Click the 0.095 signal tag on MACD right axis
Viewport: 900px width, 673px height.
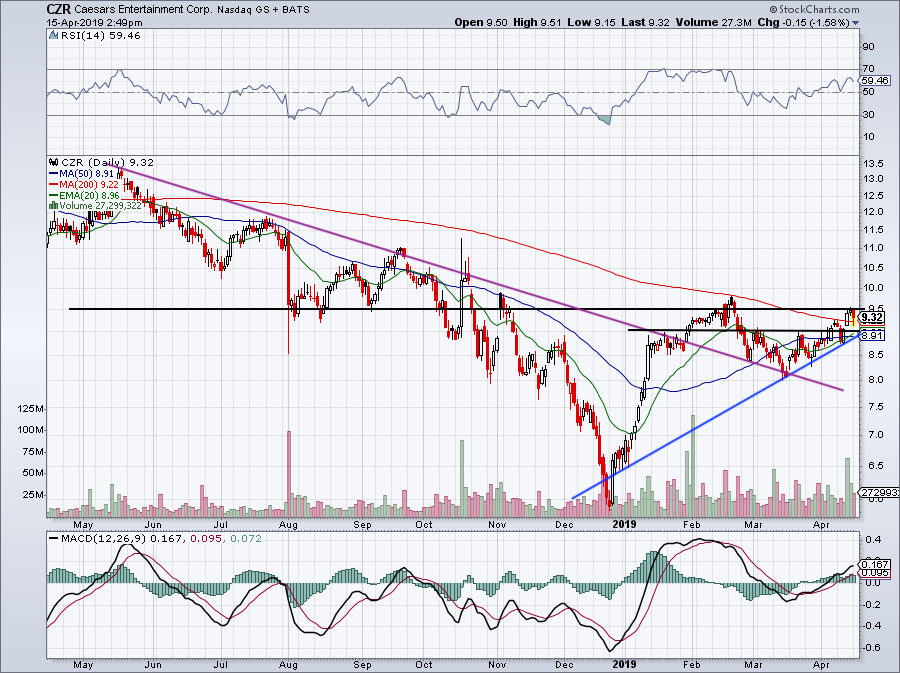coord(876,573)
